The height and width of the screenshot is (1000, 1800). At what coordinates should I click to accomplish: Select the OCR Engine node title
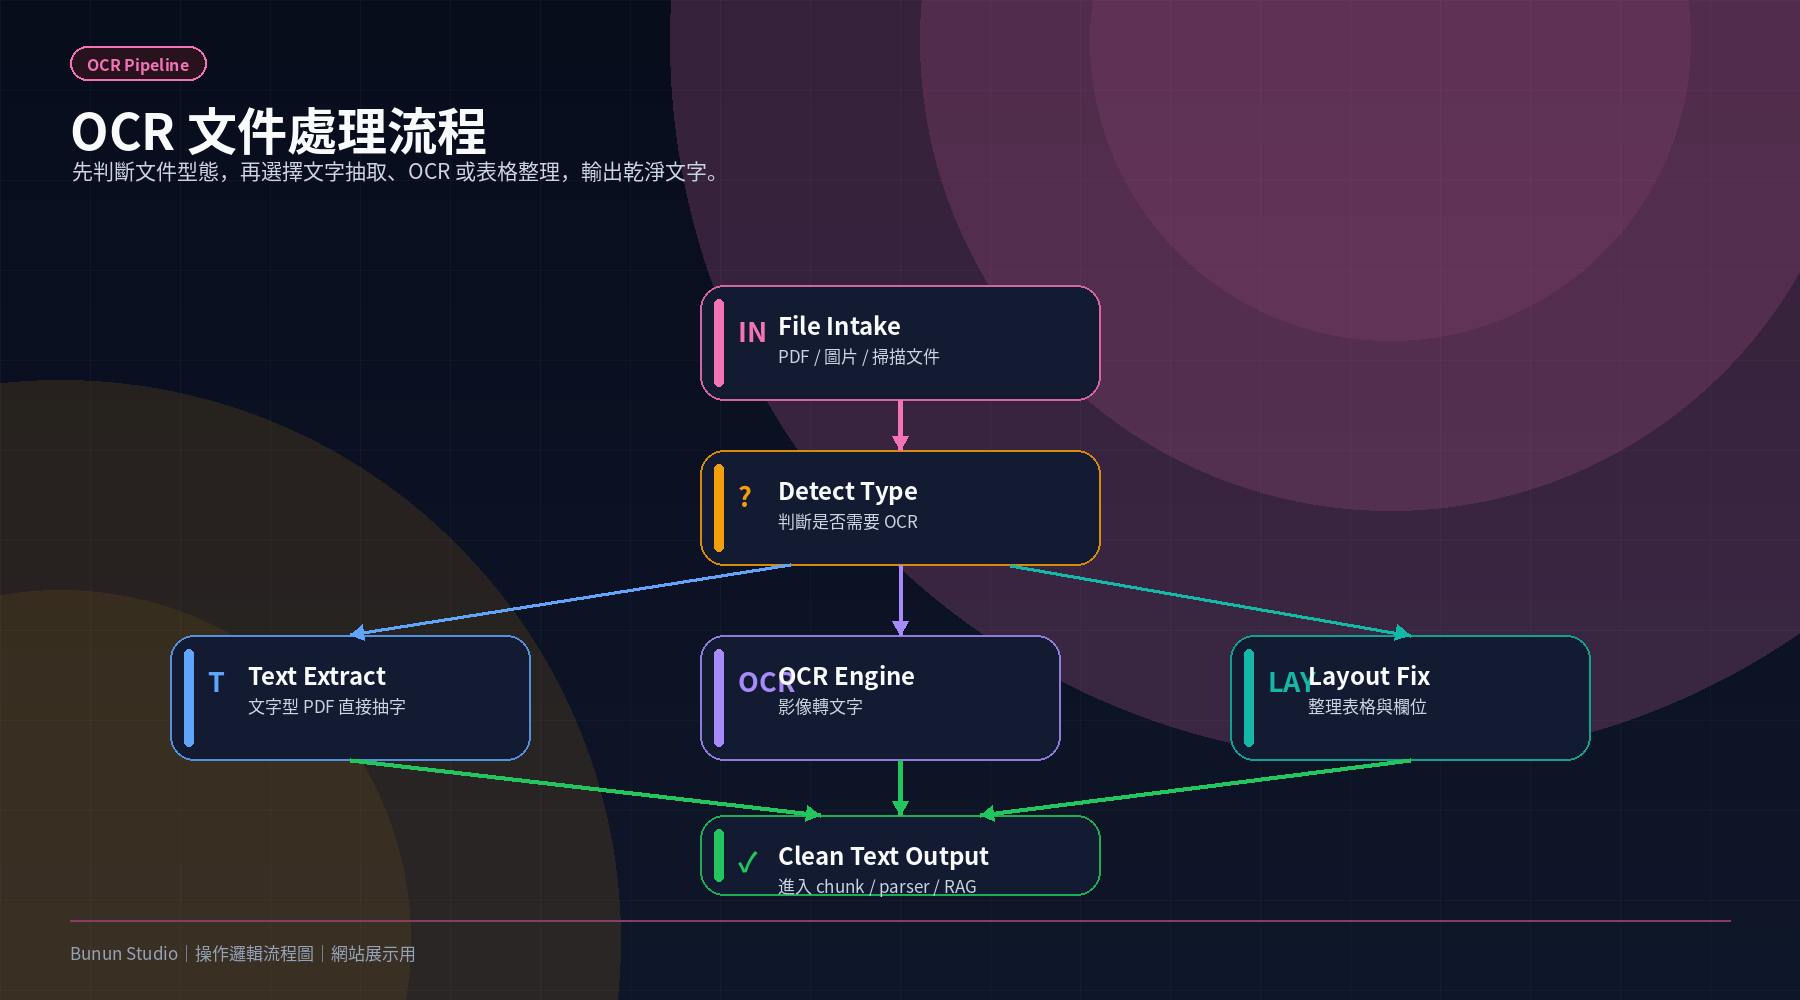(846, 676)
